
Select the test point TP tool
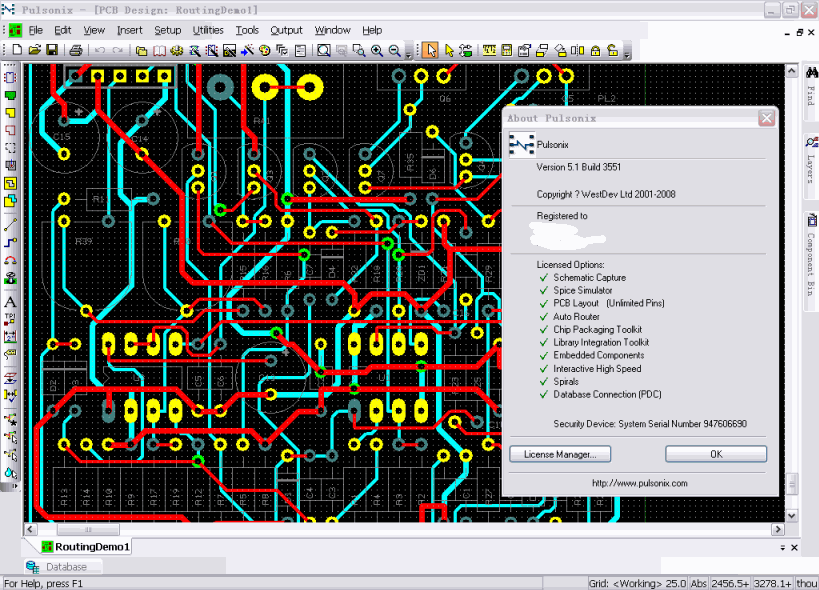10,319
